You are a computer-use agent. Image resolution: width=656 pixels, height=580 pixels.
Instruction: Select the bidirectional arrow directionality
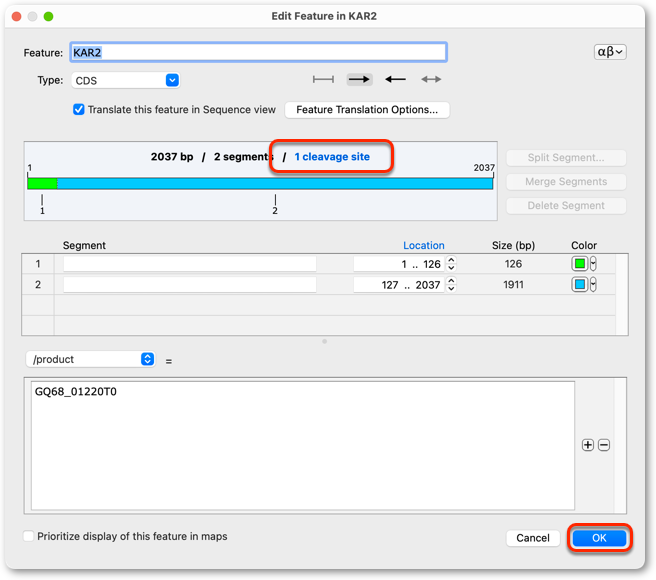pyautogui.click(x=431, y=79)
